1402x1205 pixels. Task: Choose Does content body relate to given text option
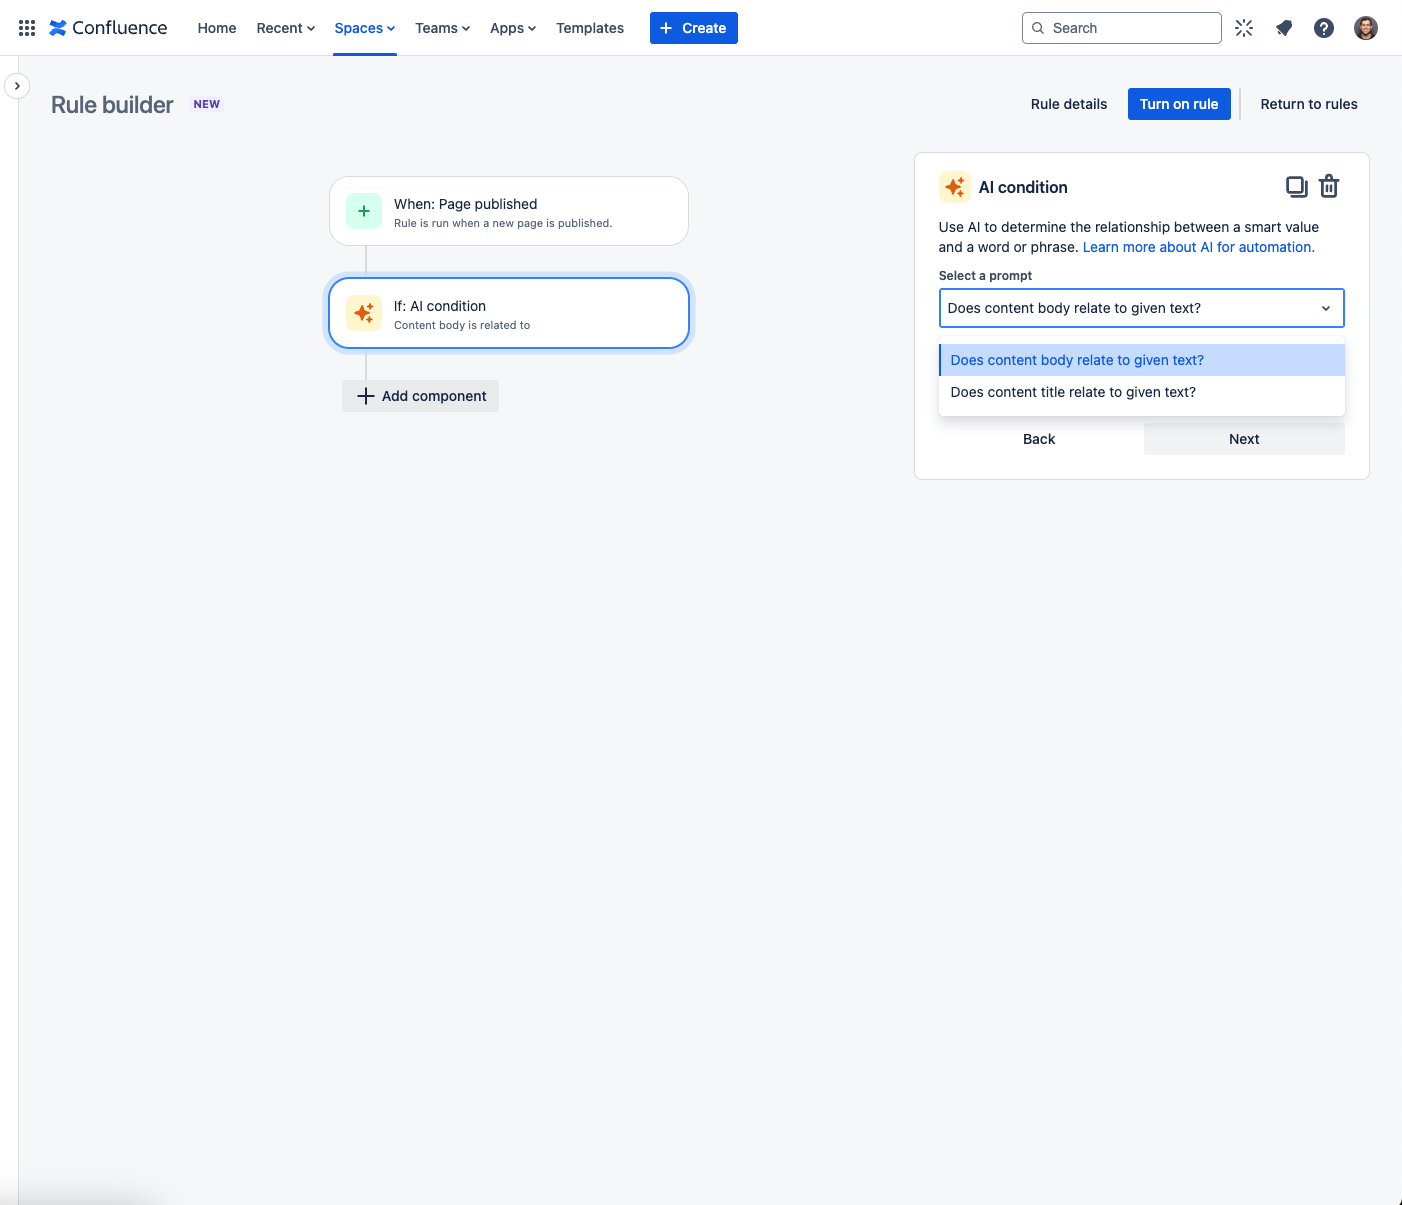pos(1142,360)
